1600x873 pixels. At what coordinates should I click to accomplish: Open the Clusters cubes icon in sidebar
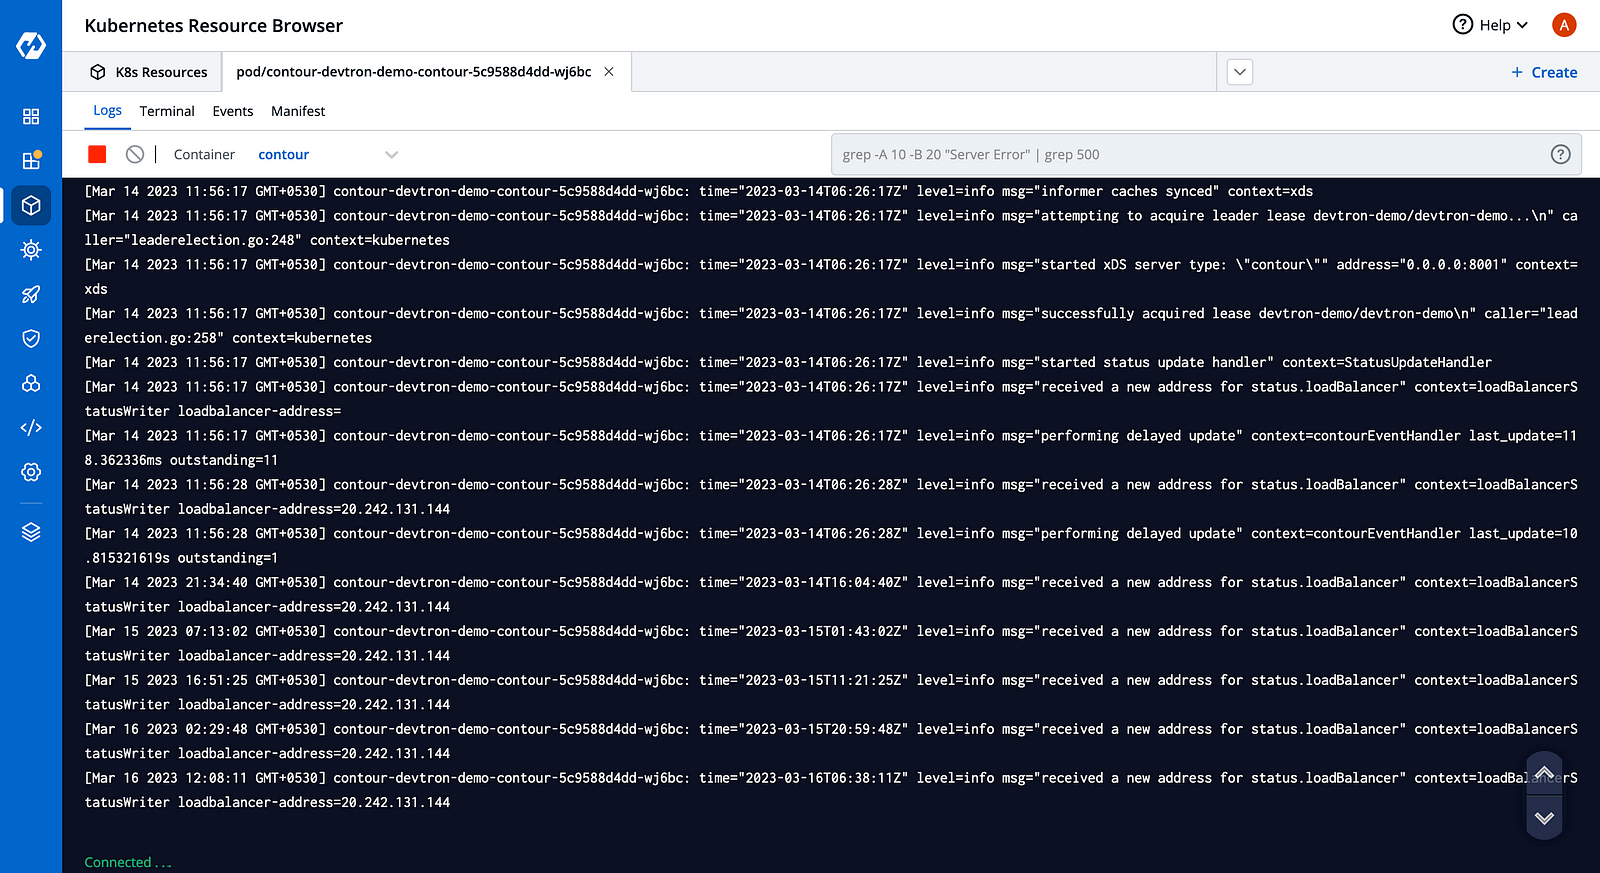coord(31,383)
